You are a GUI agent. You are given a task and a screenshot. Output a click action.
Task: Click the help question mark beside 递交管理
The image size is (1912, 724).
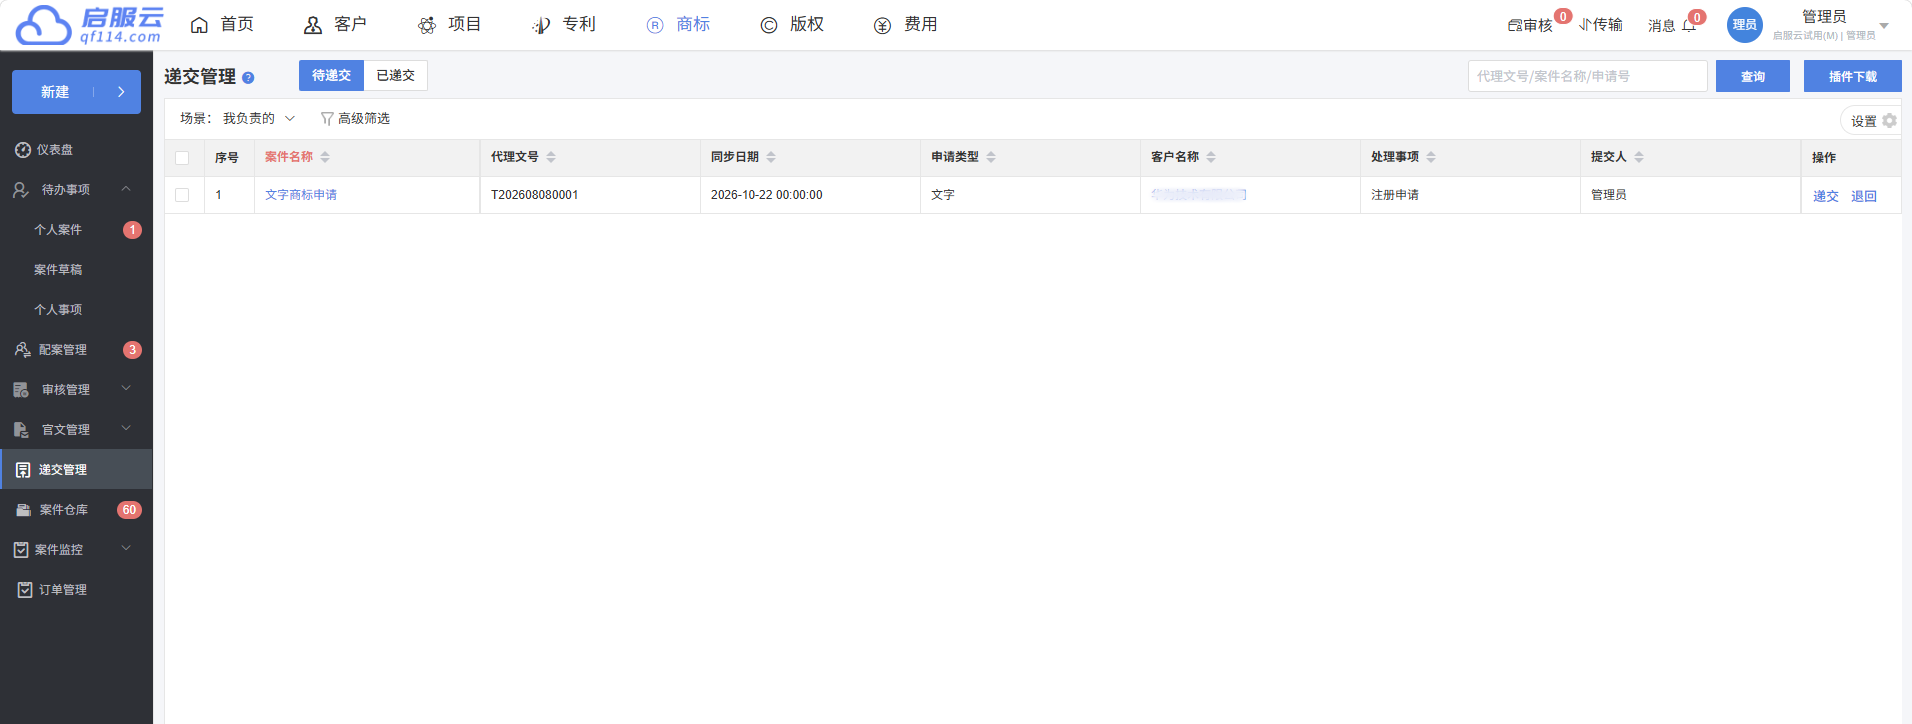click(248, 77)
